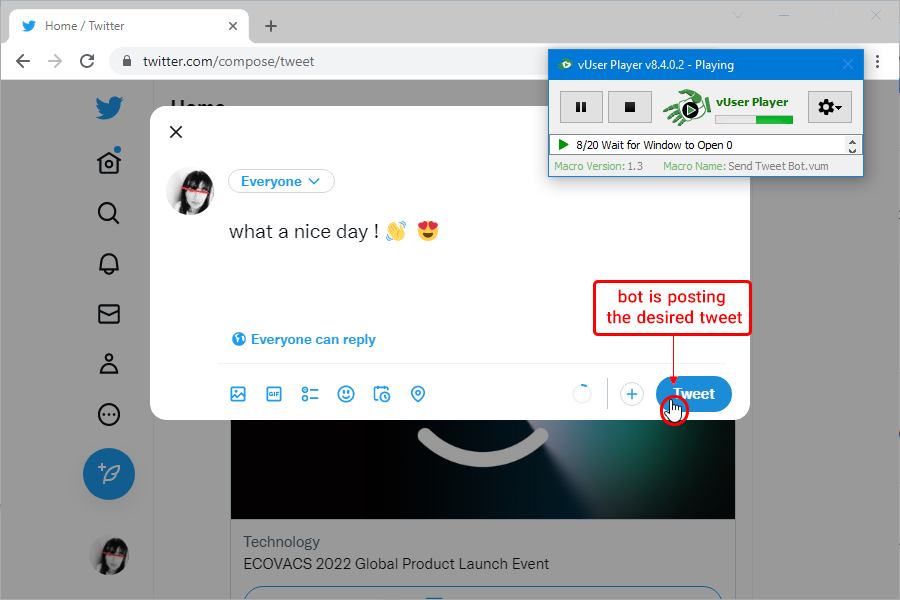Click the blue Tweet button
The height and width of the screenshot is (600, 900).
coord(693,394)
